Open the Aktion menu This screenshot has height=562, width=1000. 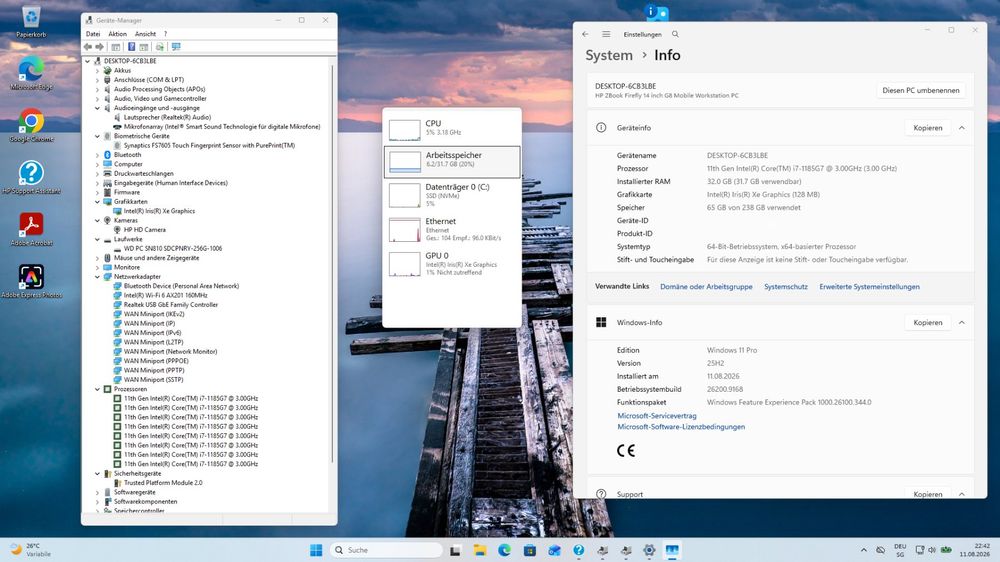(x=117, y=34)
